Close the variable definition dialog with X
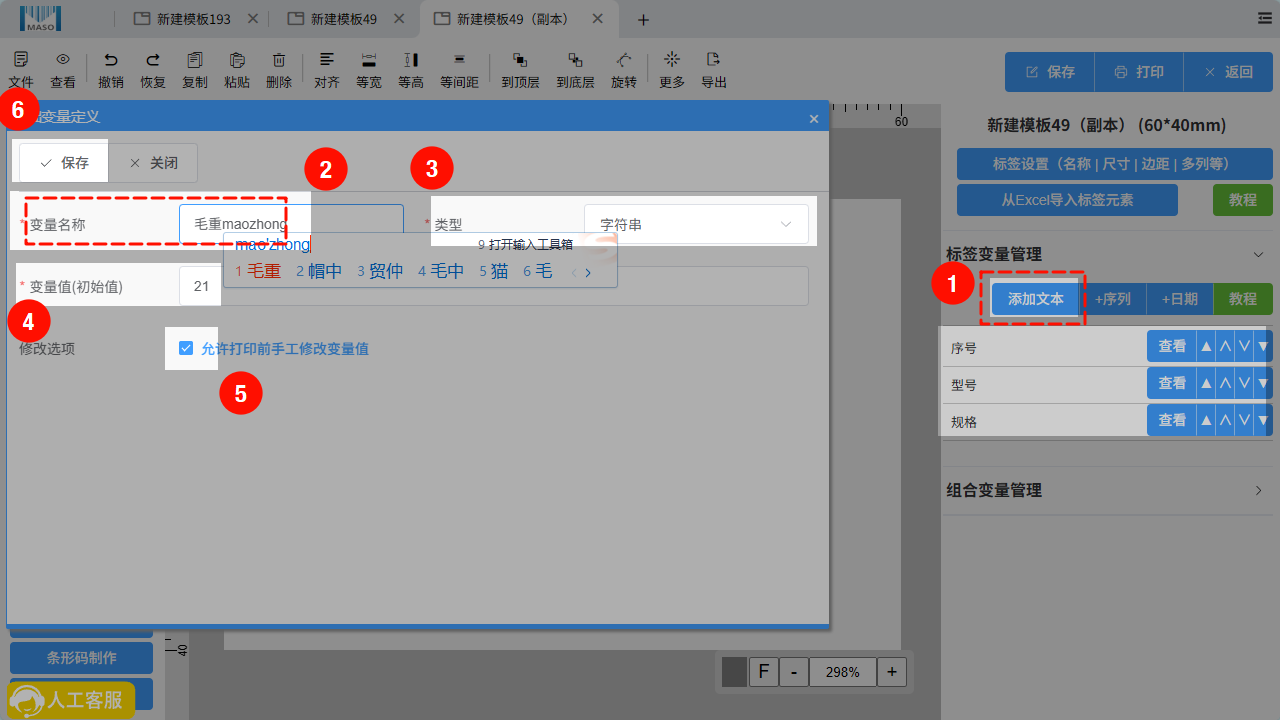Image resolution: width=1280 pixels, height=720 pixels. (x=814, y=118)
